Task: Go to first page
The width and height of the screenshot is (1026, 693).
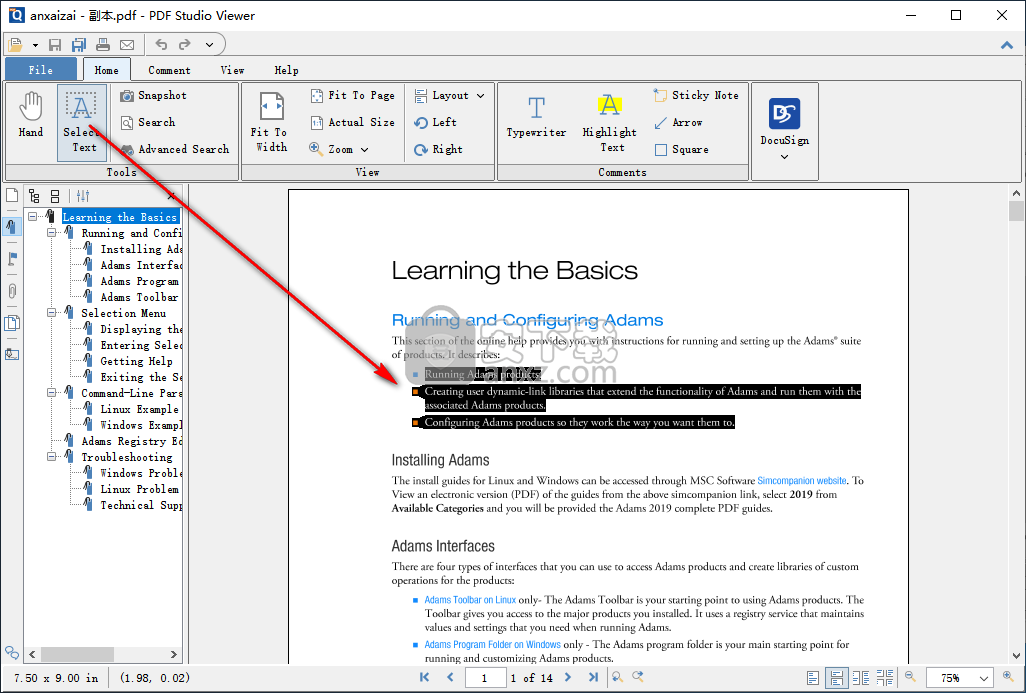Action: click(425, 677)
